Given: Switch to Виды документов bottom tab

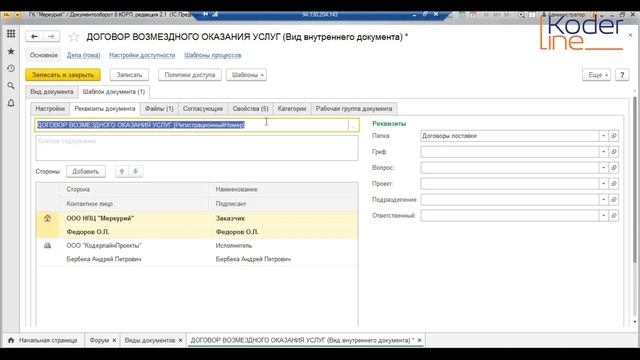Looking at the screenshot, I should pos(150,340).
